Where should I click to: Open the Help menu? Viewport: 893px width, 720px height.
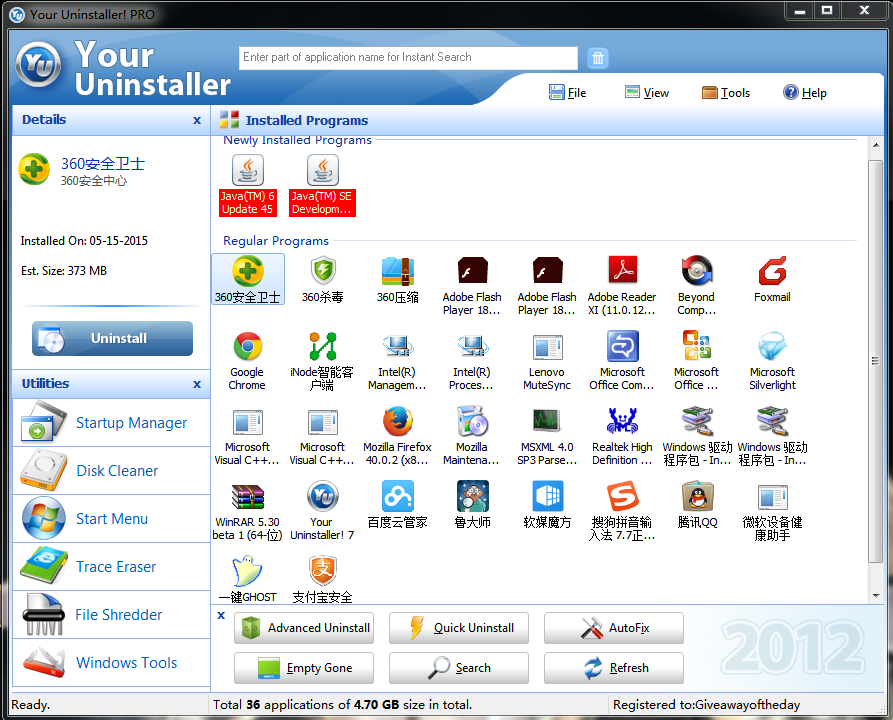[x=805, y=92]
